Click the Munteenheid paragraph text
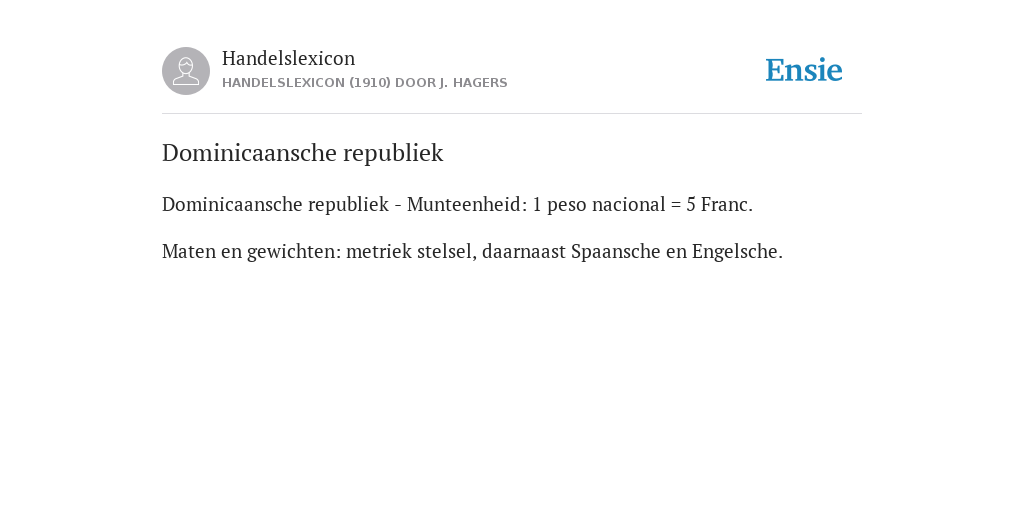 (x=457, y=204)
